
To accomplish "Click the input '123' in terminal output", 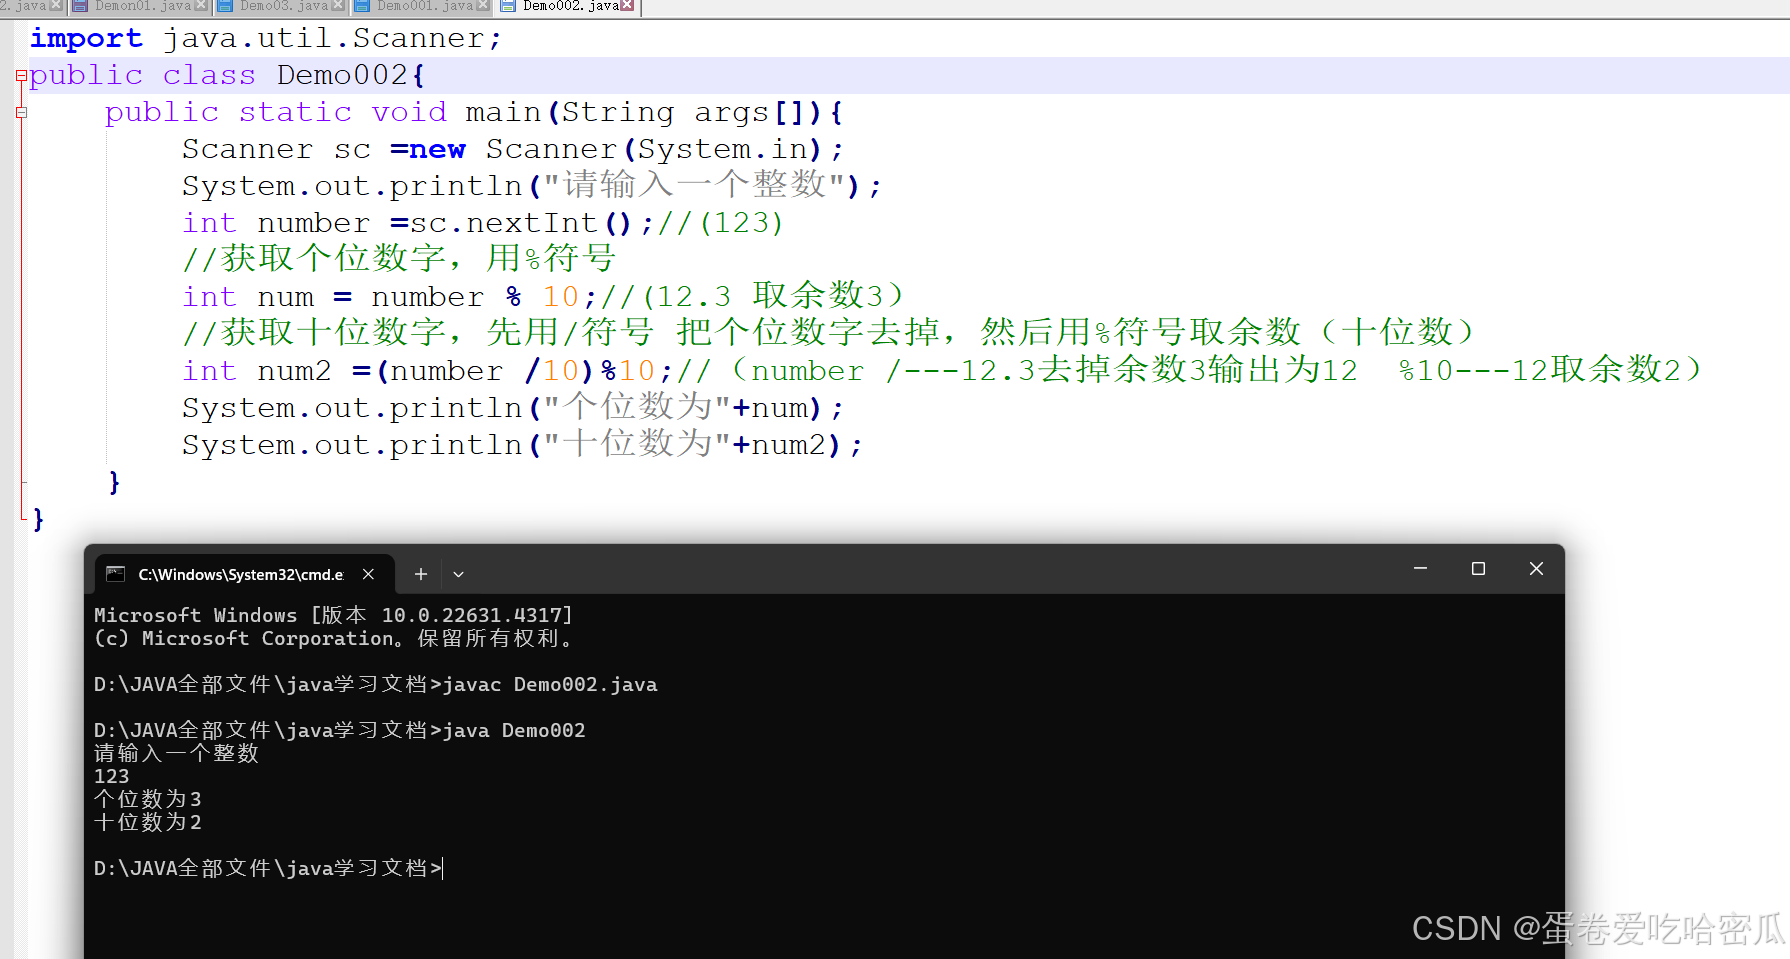I will (111, 777).
